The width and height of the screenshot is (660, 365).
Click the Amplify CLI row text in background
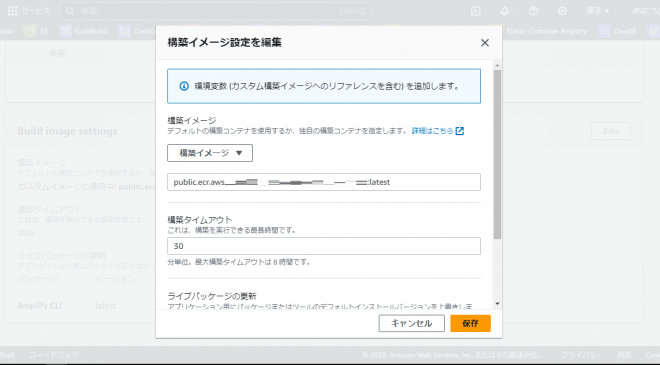coord(40,306)
